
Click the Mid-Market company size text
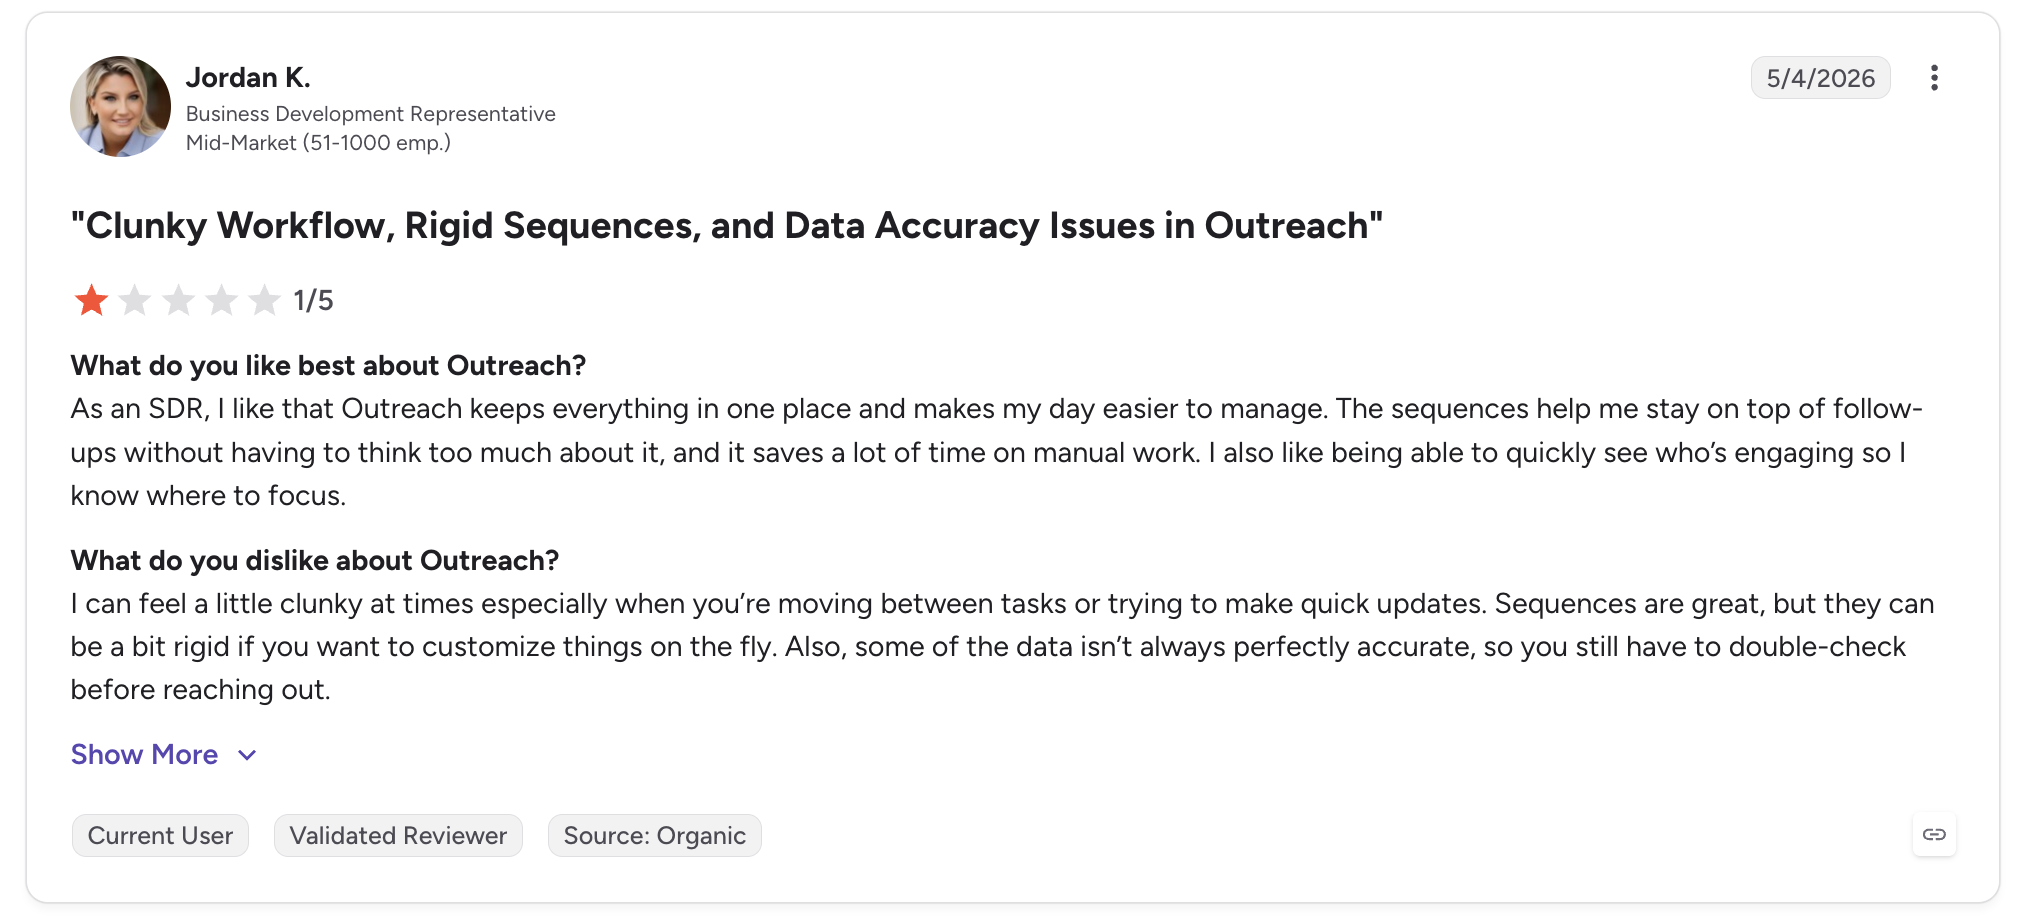[x=318, y=143]
